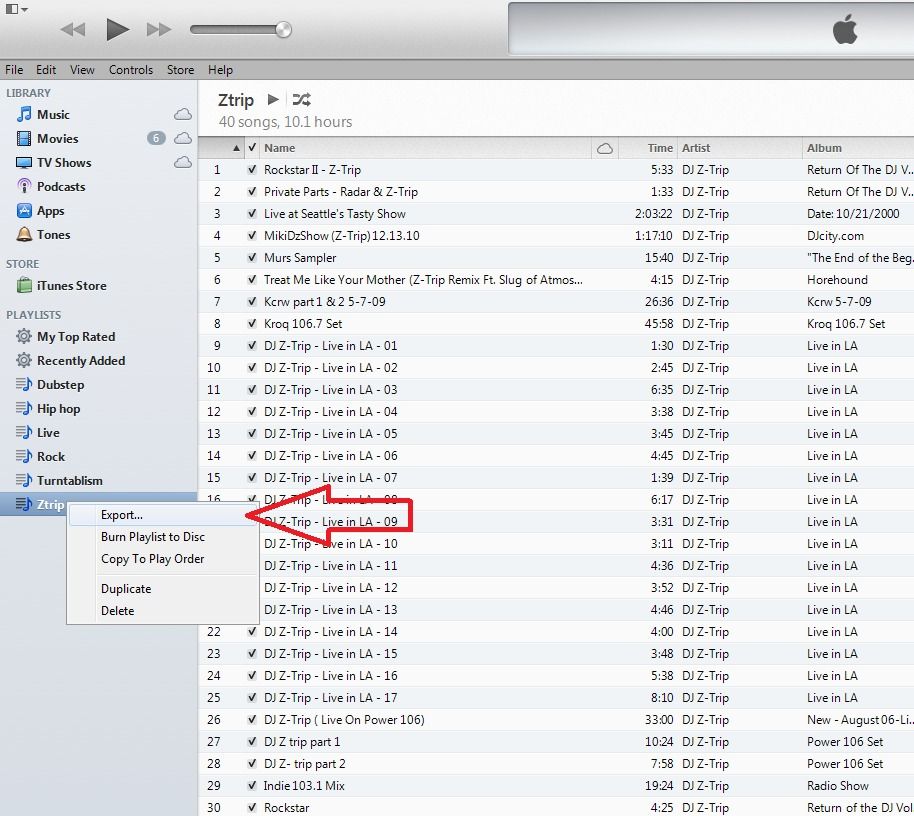Click the previous track rewind button
Screen dimensions: 914x816
(x=73, y=29)
